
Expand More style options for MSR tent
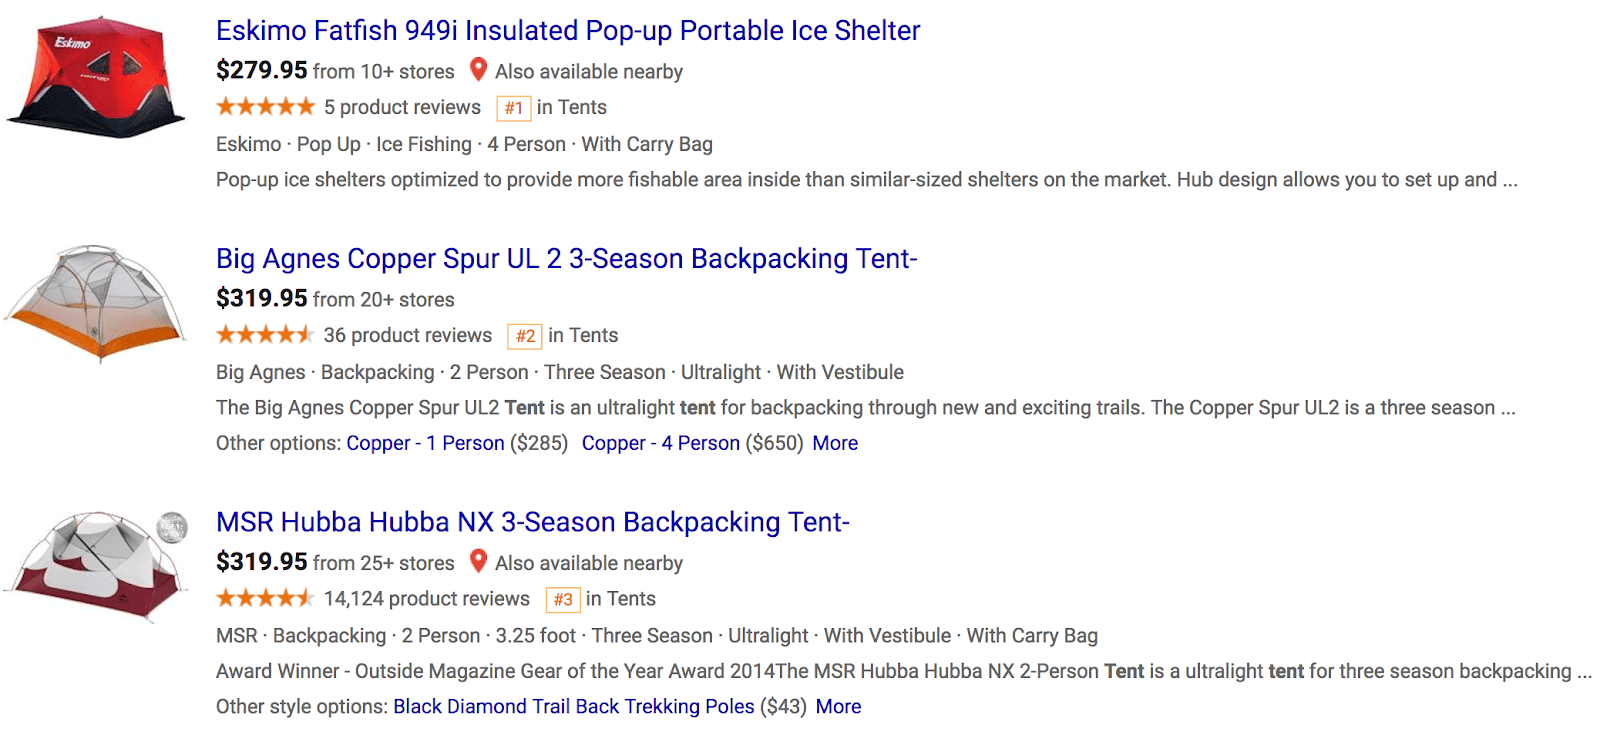(x=838, y=707)
